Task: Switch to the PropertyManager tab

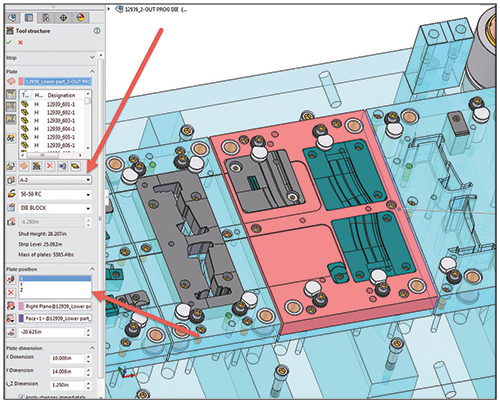Action: pos(29,17)
